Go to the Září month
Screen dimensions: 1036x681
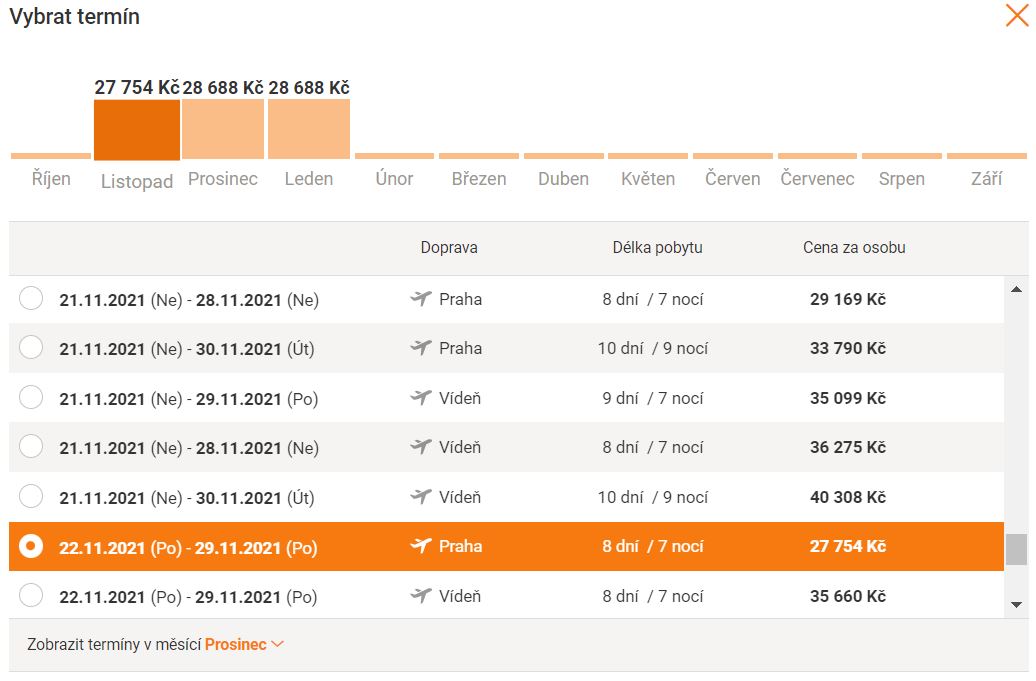[x=986, y=178]
